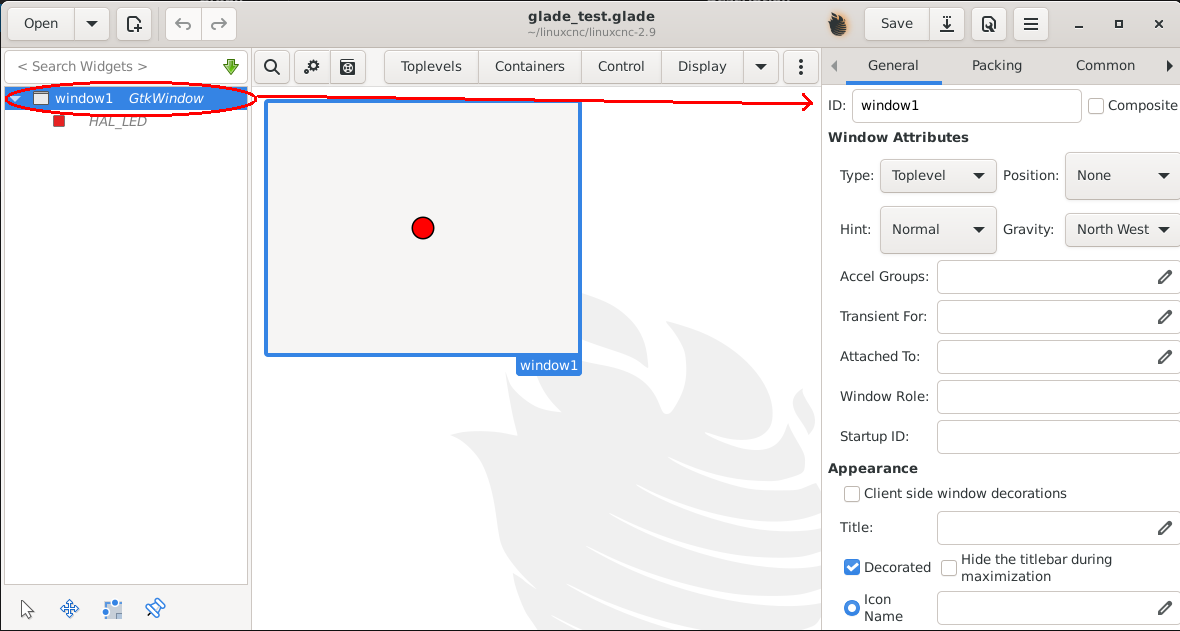Select the Icon Name radio button
This screenshot has width=1180, height=631.
tap(852, 608)
